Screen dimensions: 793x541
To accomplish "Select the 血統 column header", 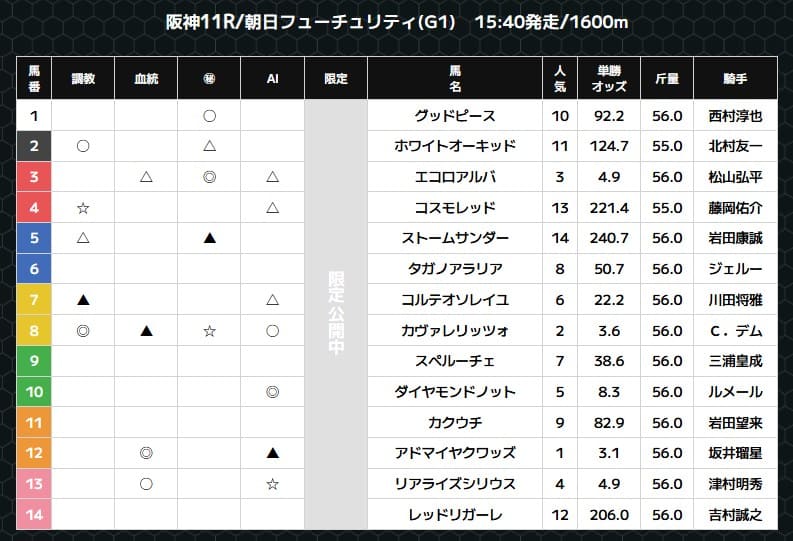I will pos(146,78).
